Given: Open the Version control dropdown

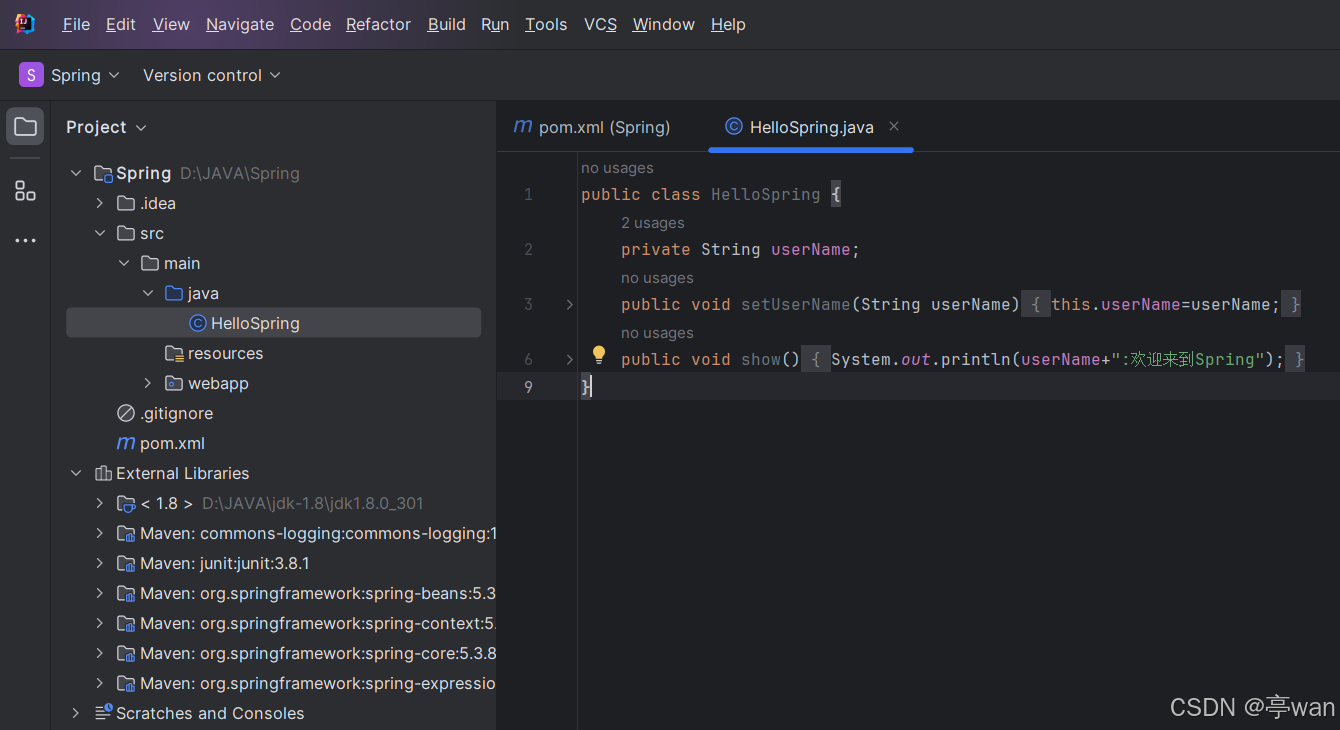Looking at the screenshot, I should coord(212,75).
